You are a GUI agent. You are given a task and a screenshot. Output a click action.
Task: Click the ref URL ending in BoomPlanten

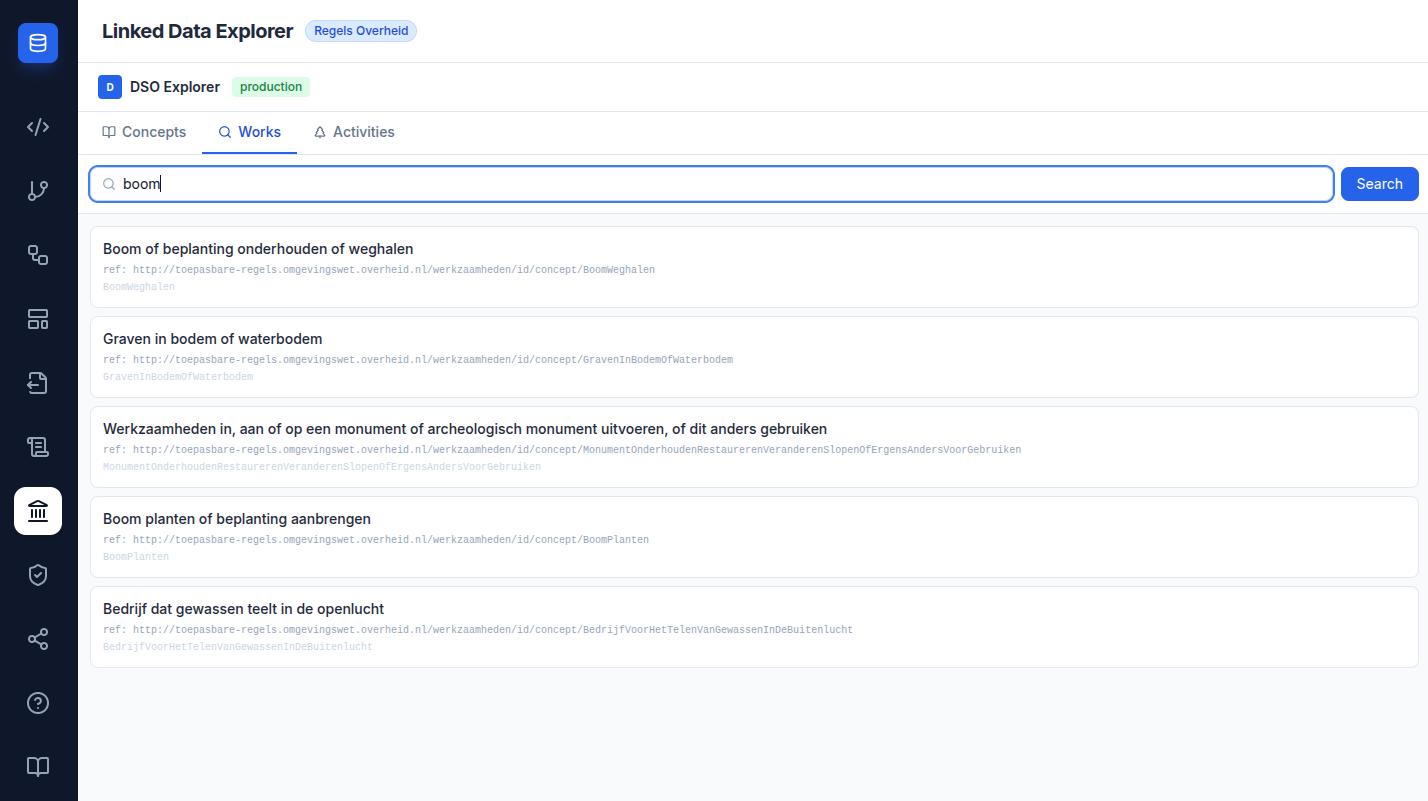(376, 540)
